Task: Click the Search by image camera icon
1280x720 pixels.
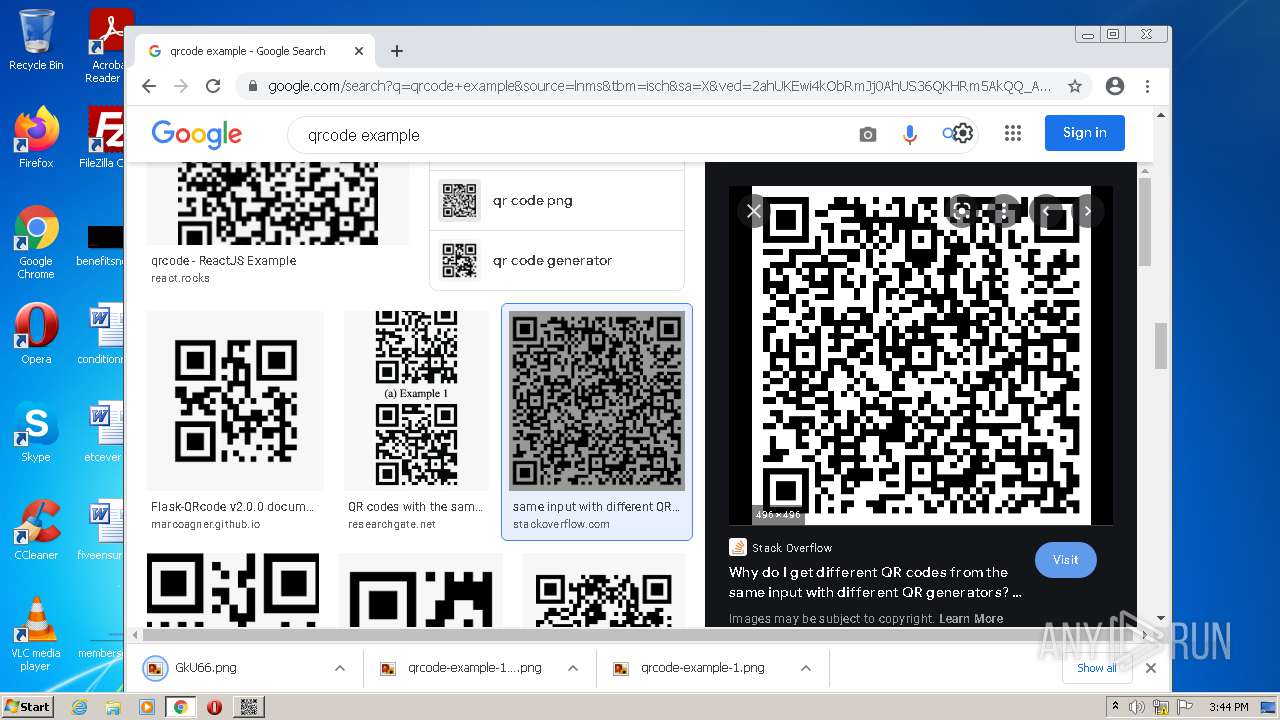Action: pos(868,134)
